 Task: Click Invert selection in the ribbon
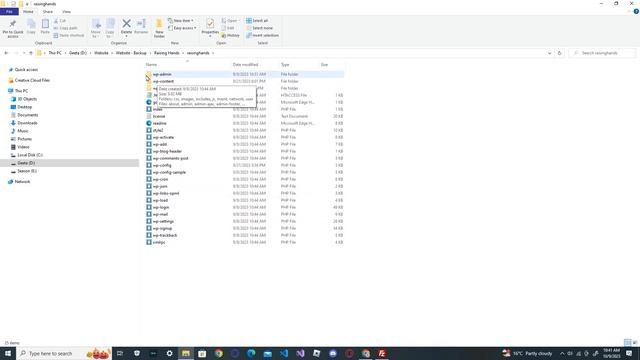click(262, 36)
